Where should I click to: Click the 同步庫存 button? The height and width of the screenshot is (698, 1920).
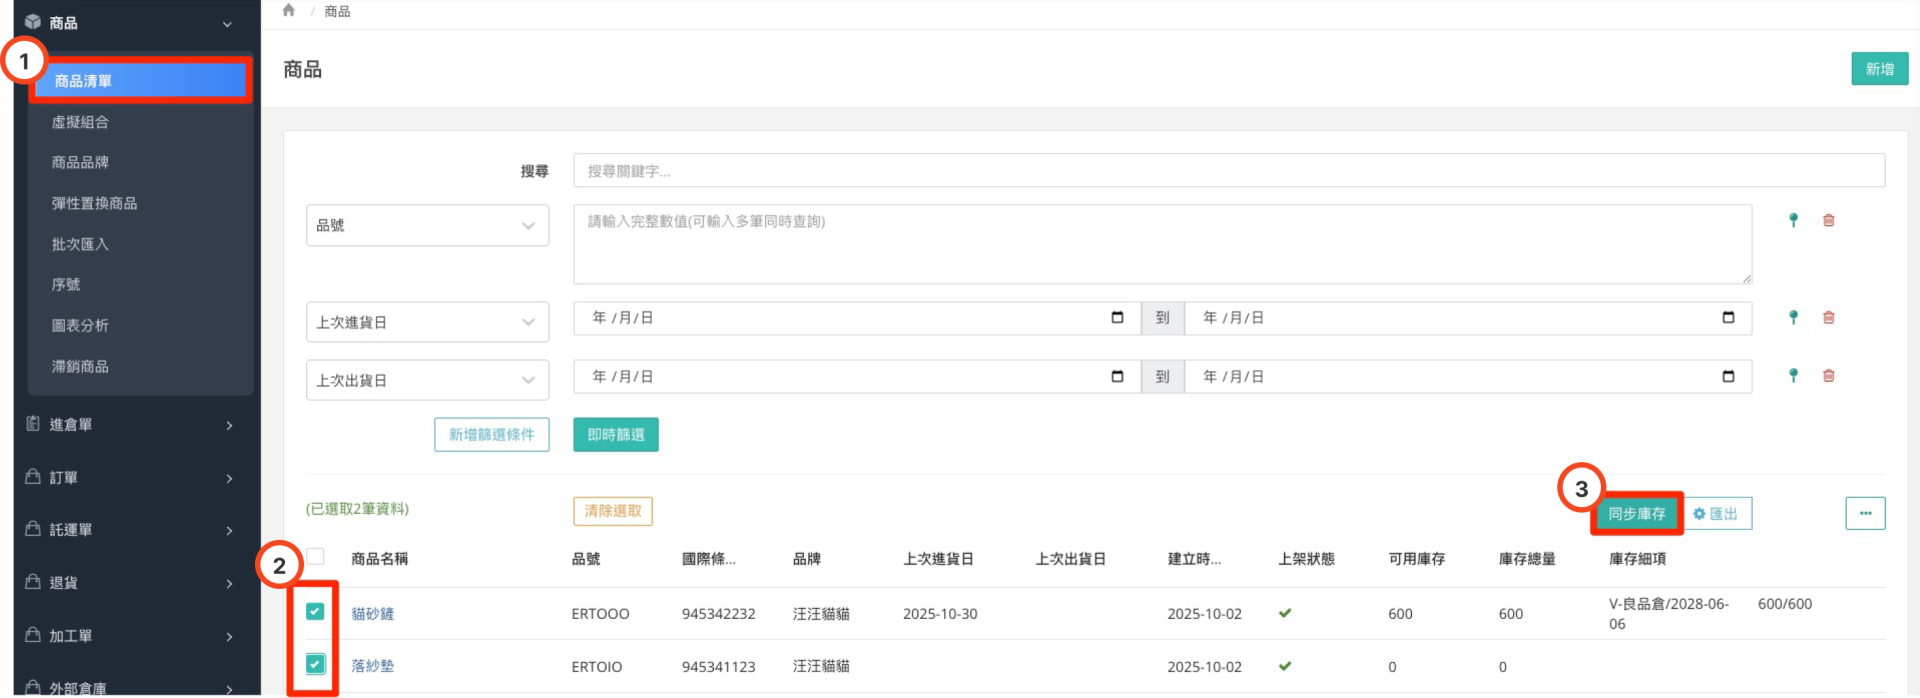pos(1636,514)
